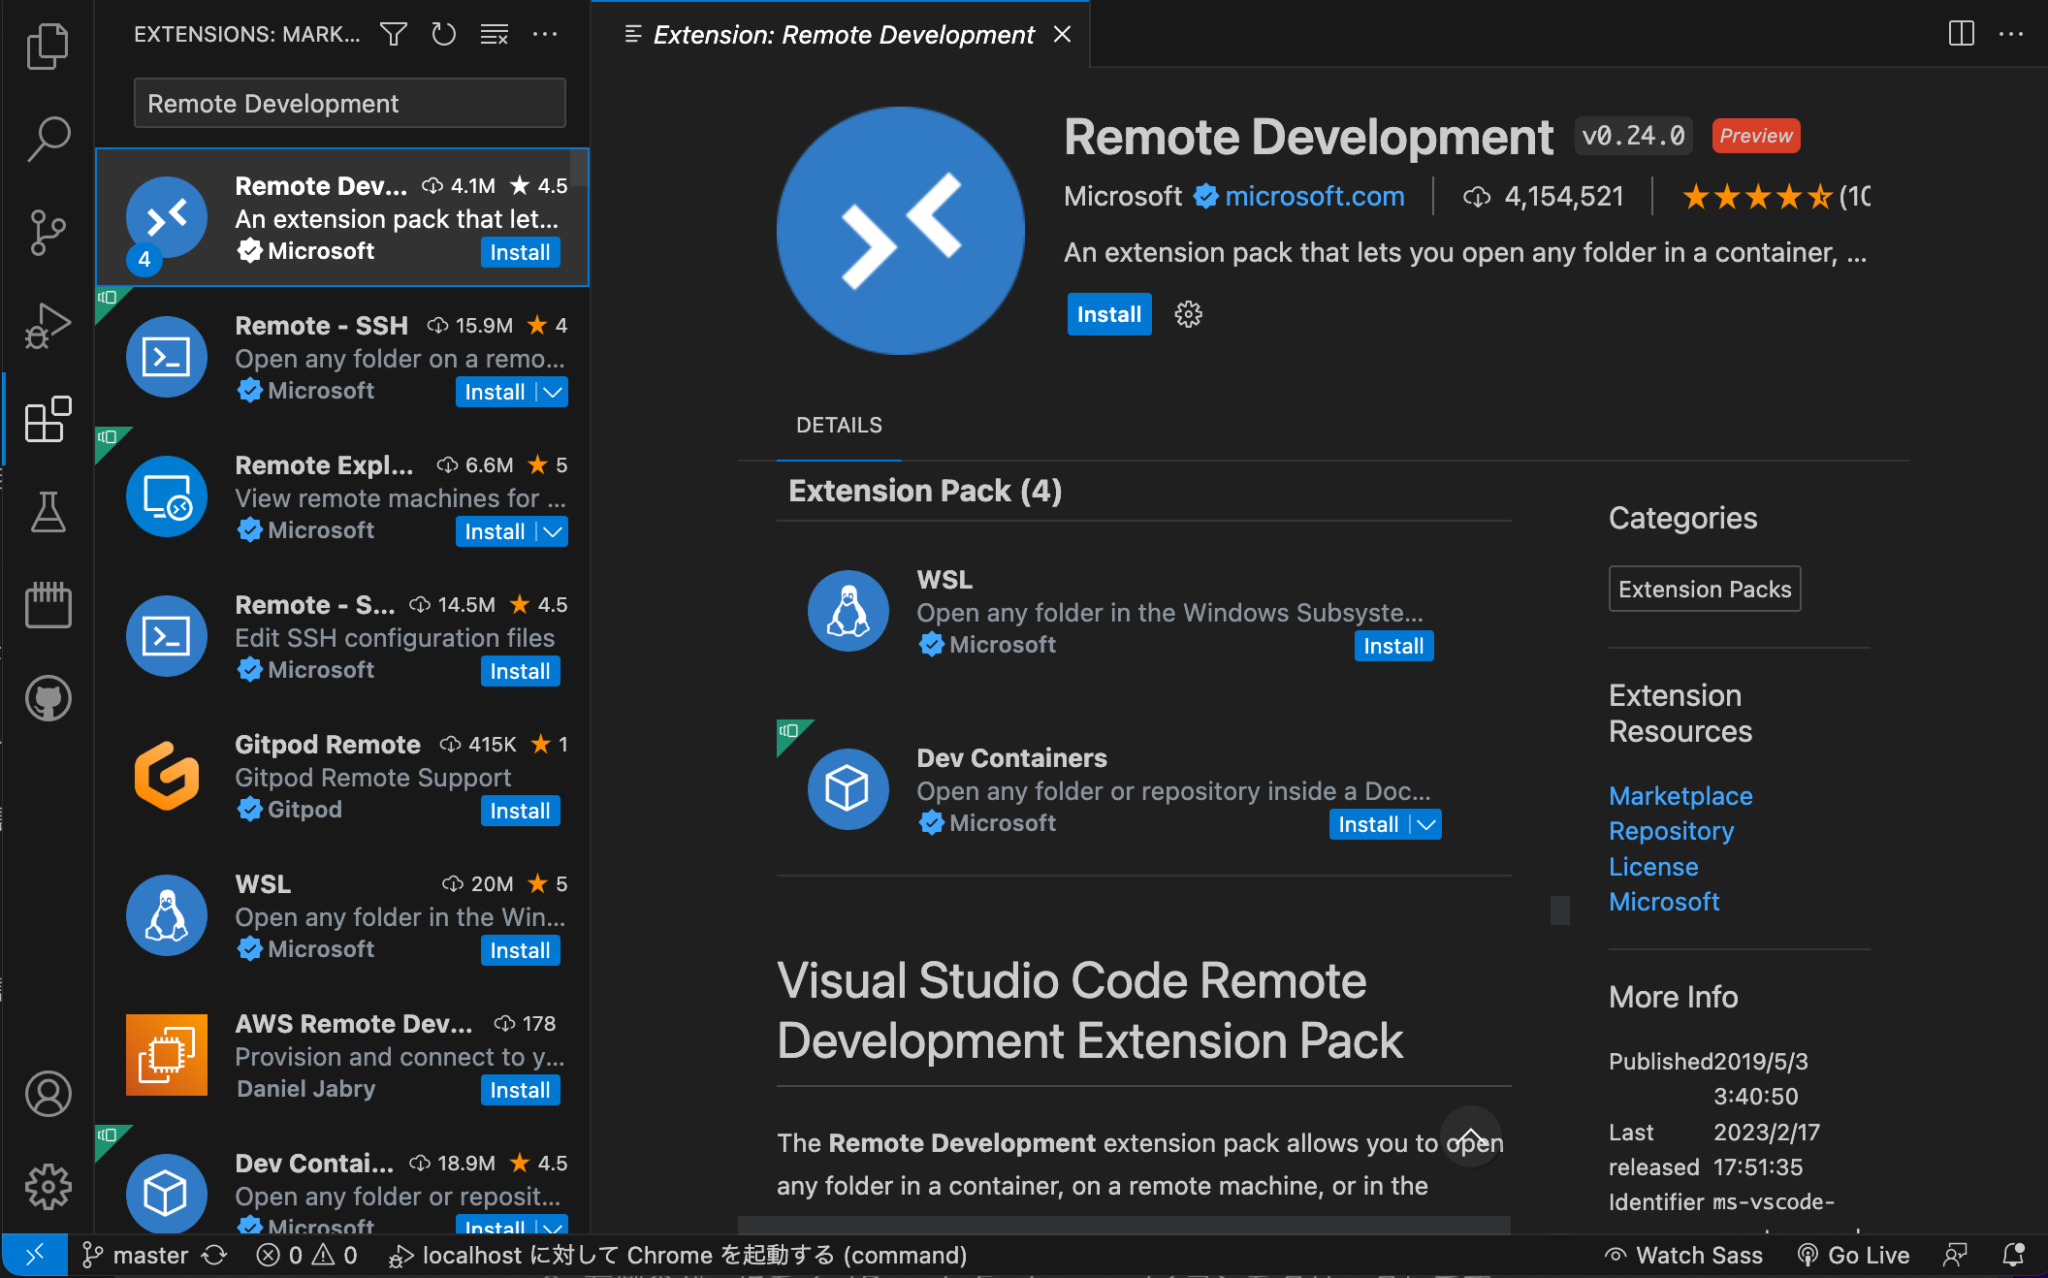Expand the Remote - SSH install dropdown
Screen dimensions: 2048x1278
click(552, 391)
